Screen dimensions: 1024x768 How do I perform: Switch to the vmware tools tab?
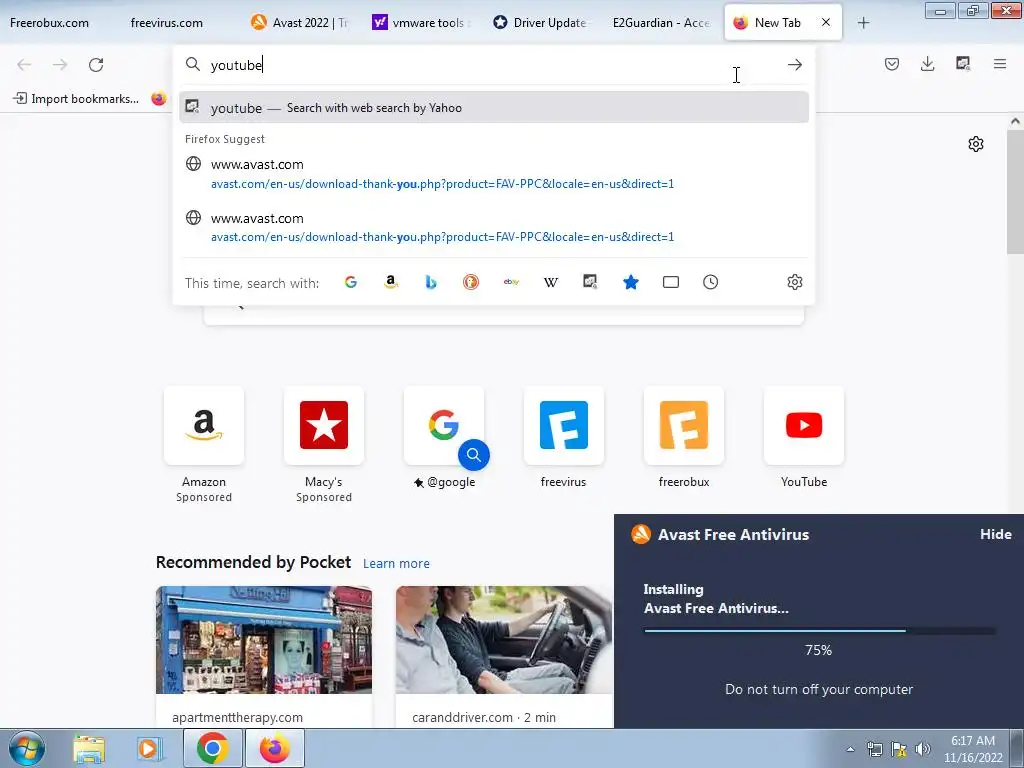421,23
